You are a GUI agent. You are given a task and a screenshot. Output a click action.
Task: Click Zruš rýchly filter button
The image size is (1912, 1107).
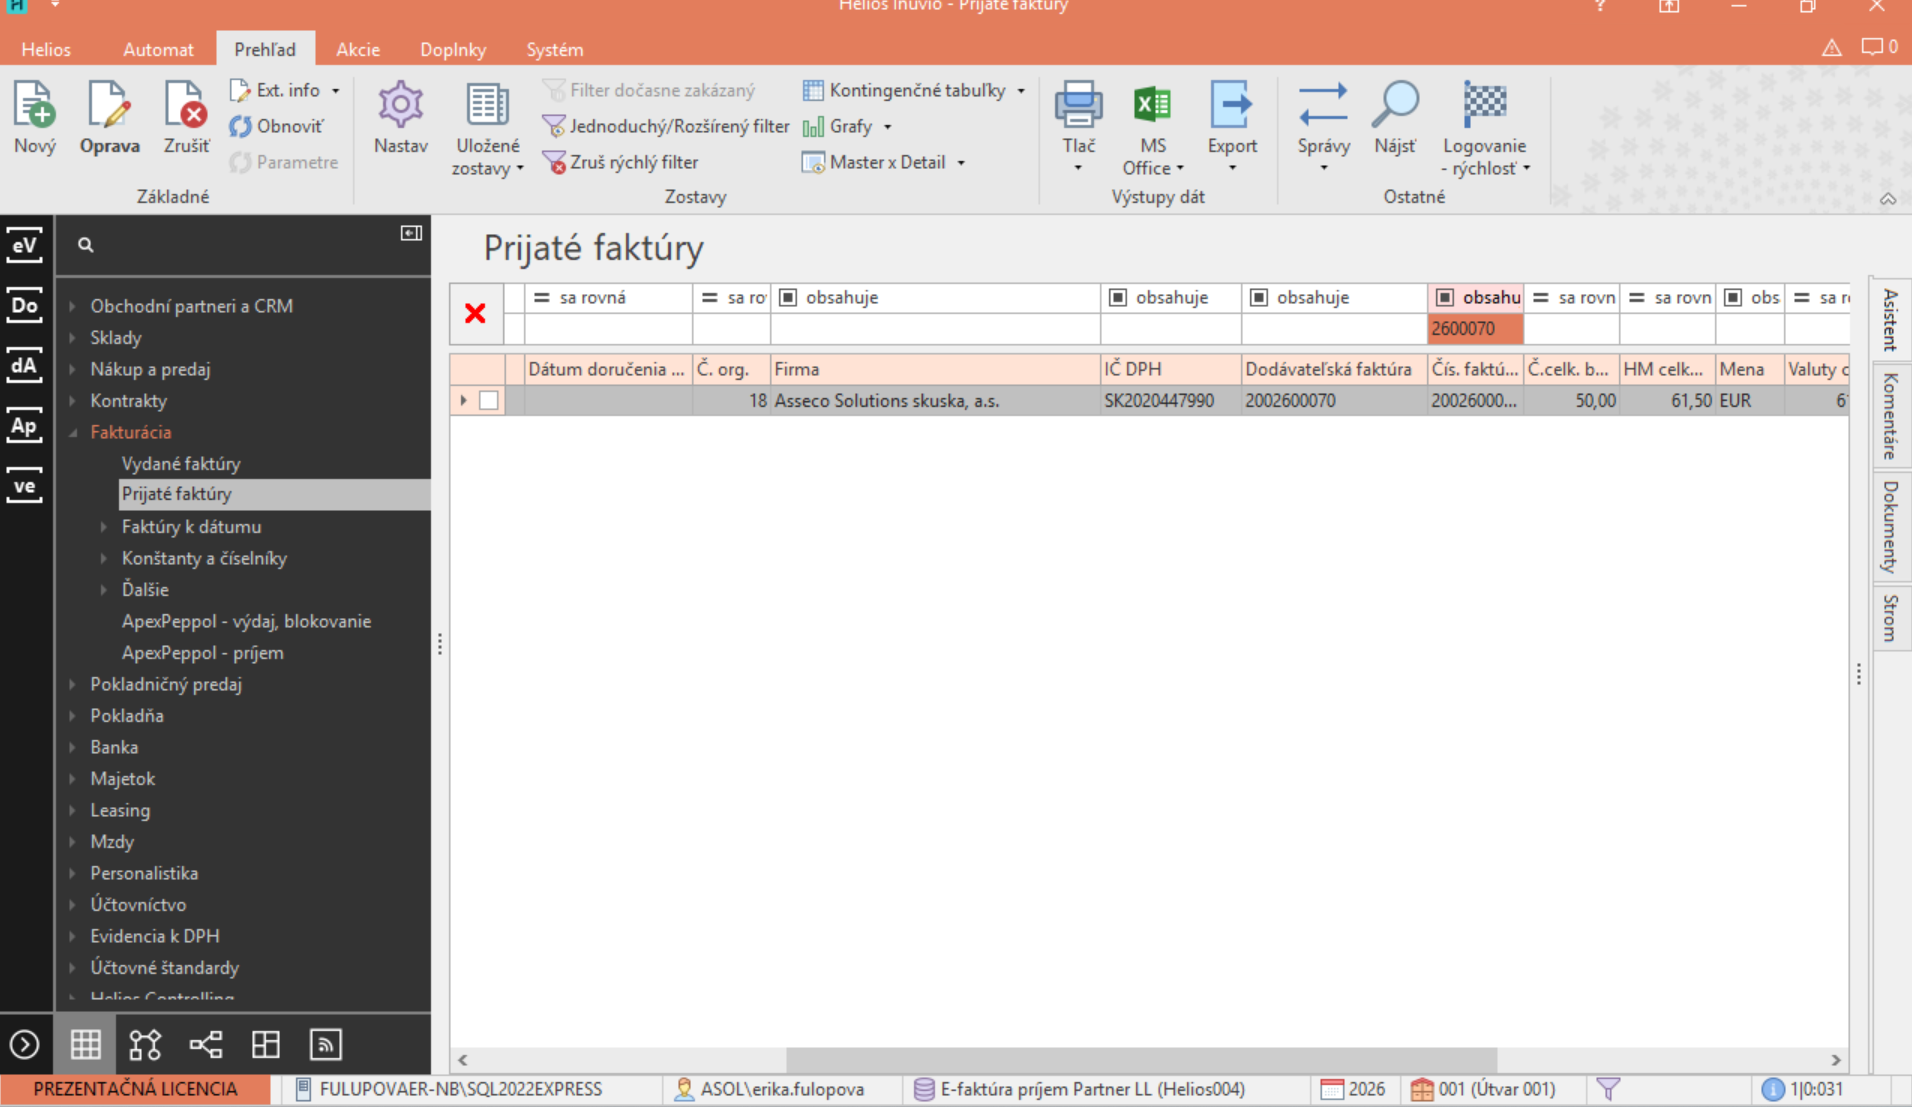(620, 162)
